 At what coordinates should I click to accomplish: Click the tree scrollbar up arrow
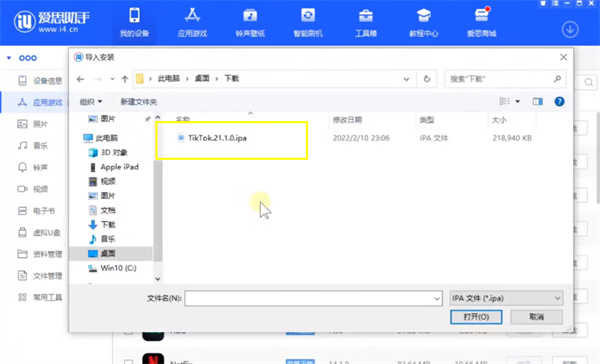click(158, 117)
